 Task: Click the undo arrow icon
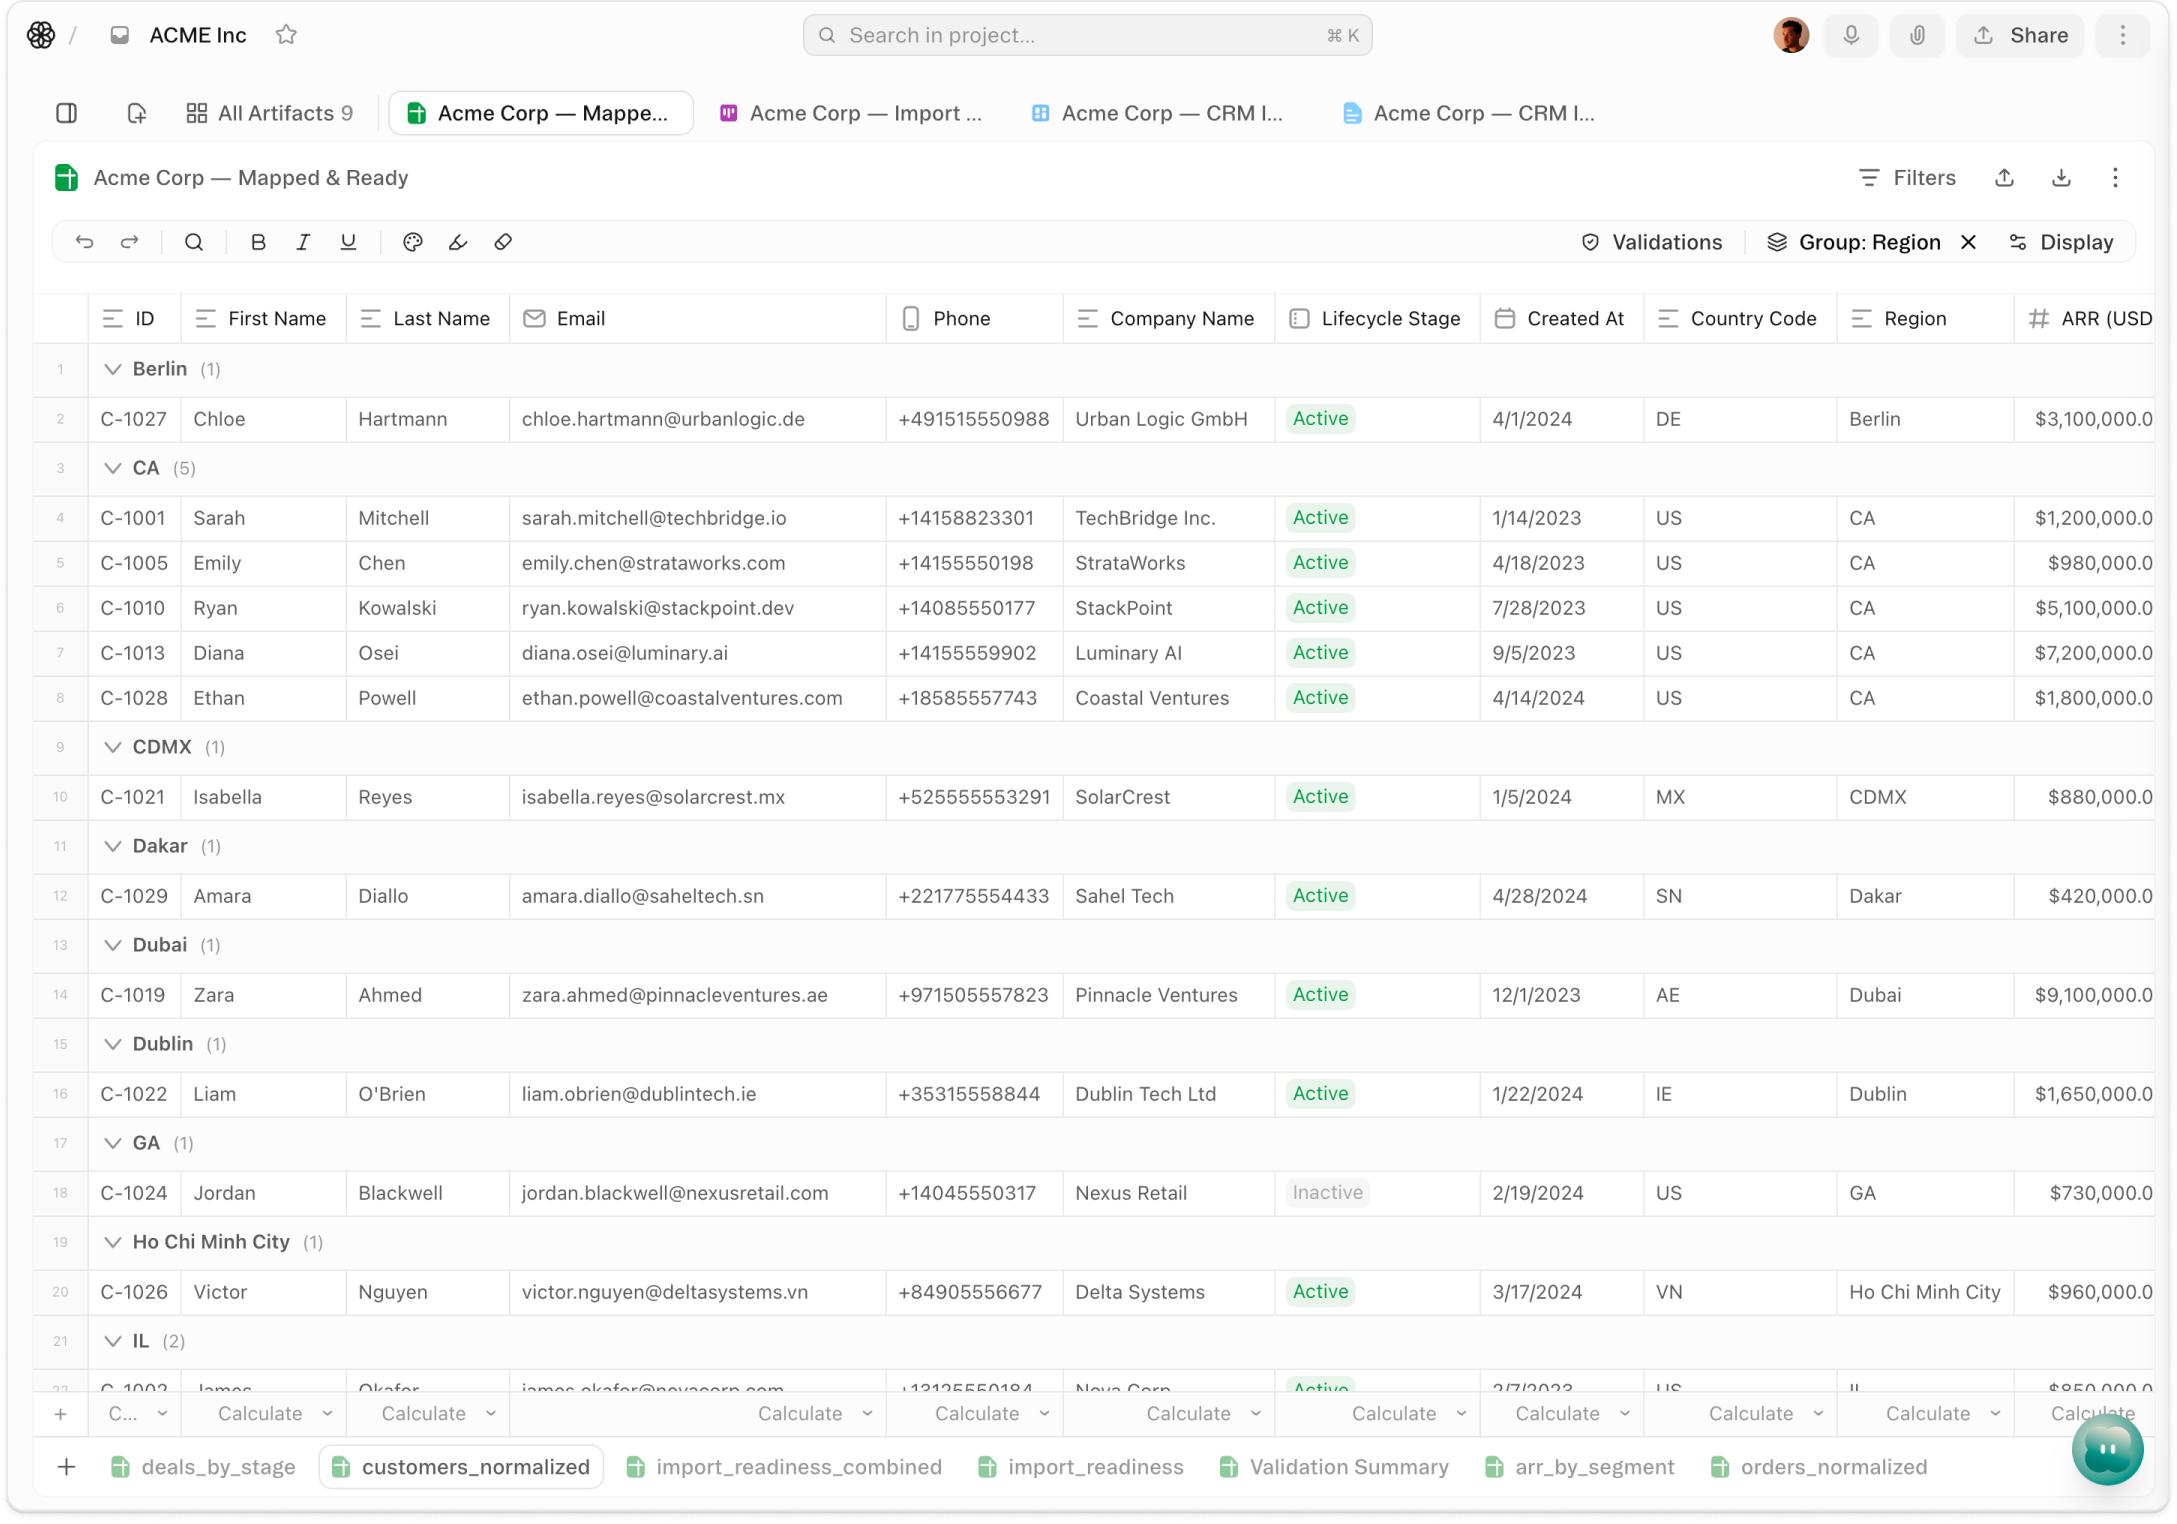click(84, 242)
